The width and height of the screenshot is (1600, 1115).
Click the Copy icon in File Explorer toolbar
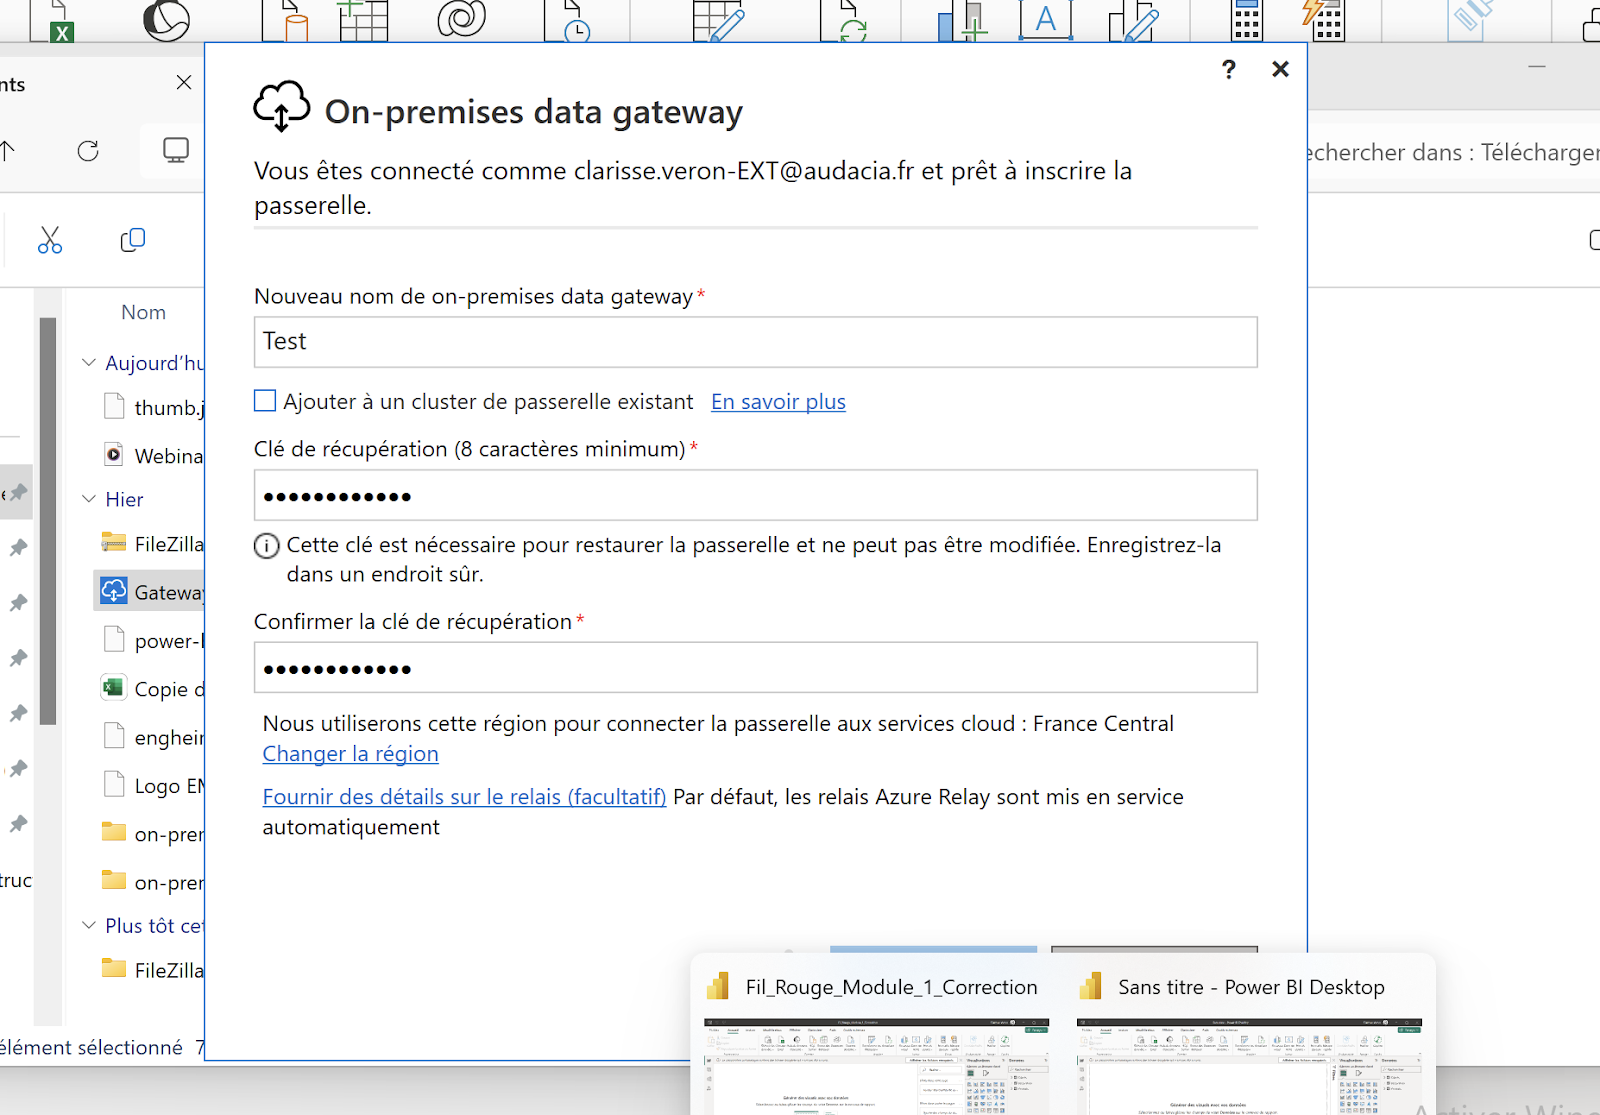(x=133, y=240)
